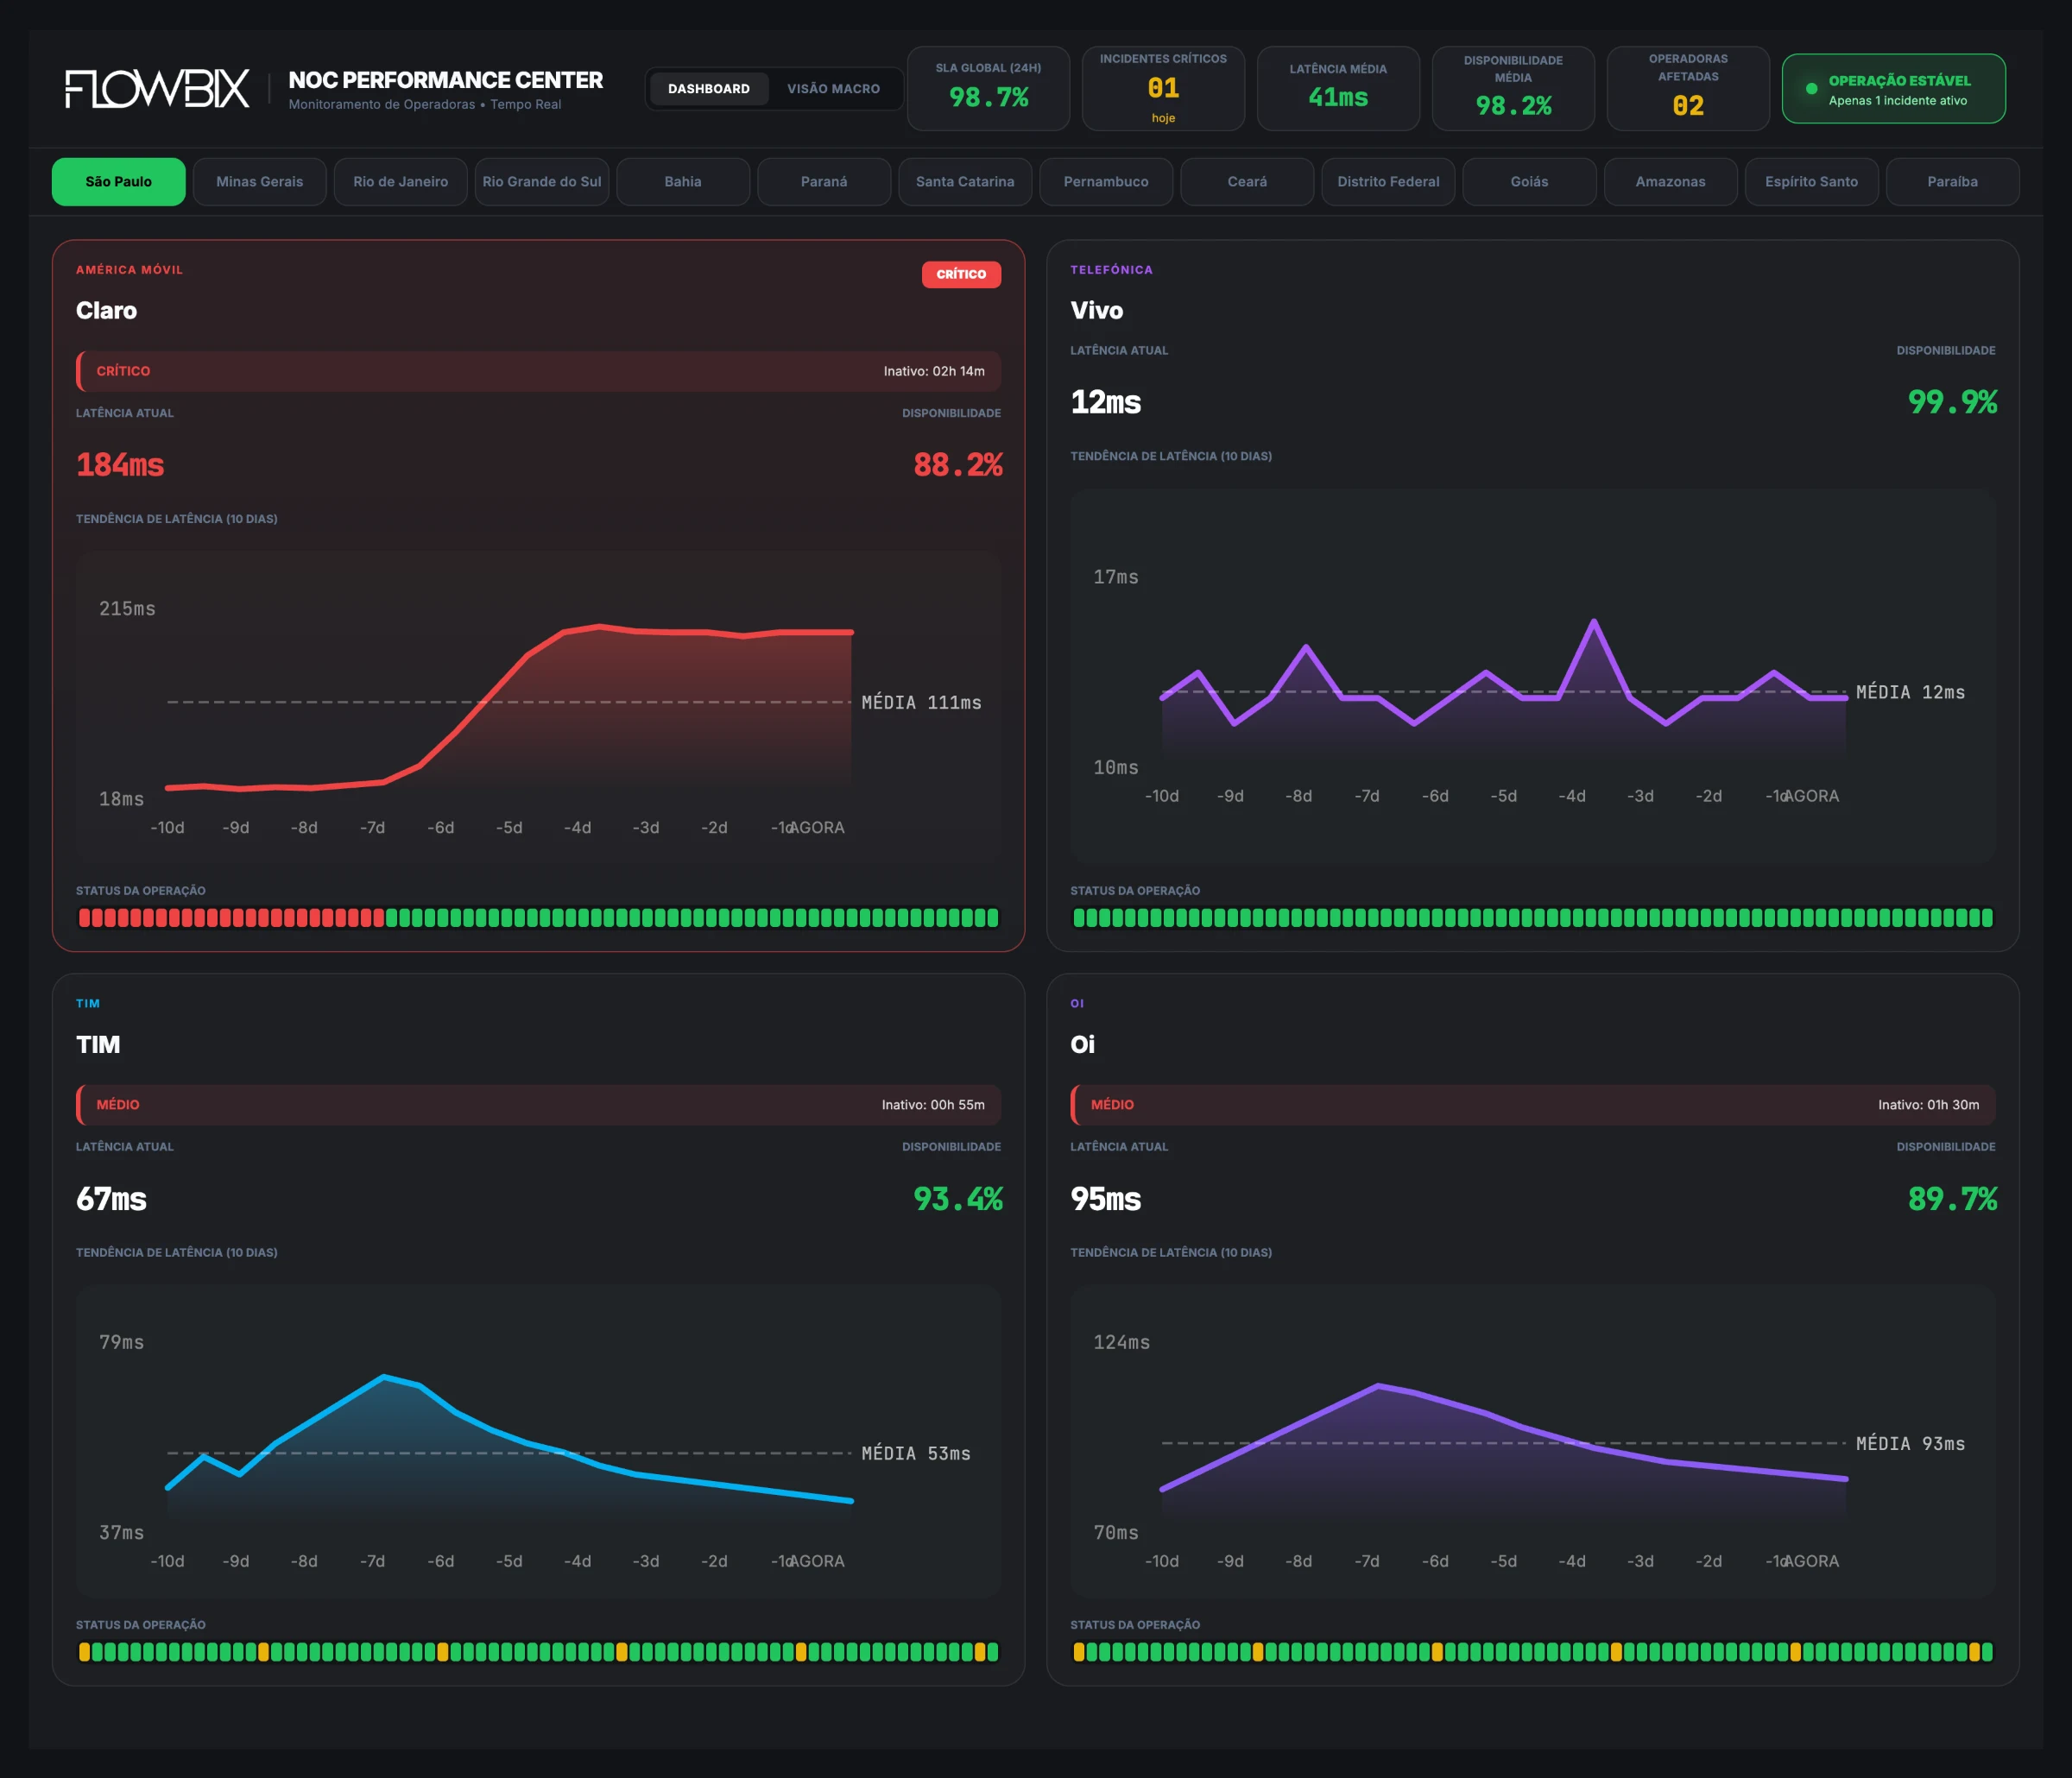The height and width of the screenshot is (1778, 2072).
Task: Click the 17ms axis label on Vivo chart
Action: (x=1115, y=577)
